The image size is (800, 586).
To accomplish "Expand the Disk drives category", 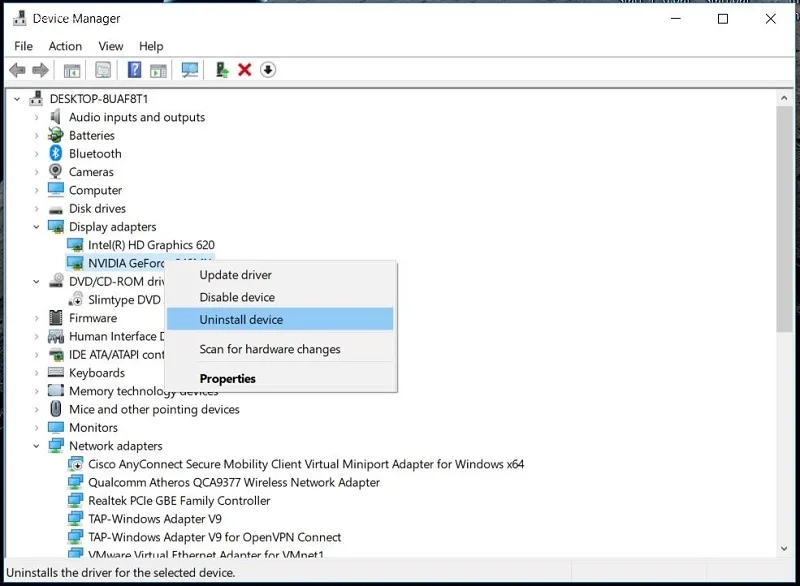I will point(36,209).
